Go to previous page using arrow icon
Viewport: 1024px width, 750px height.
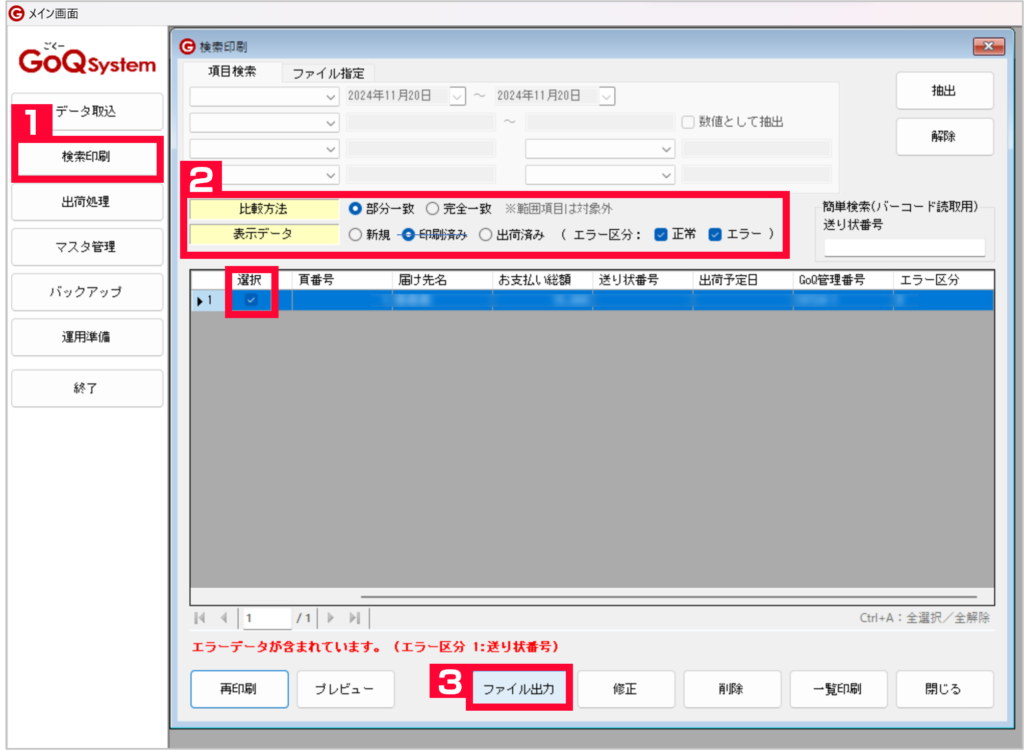pos(224,617)
